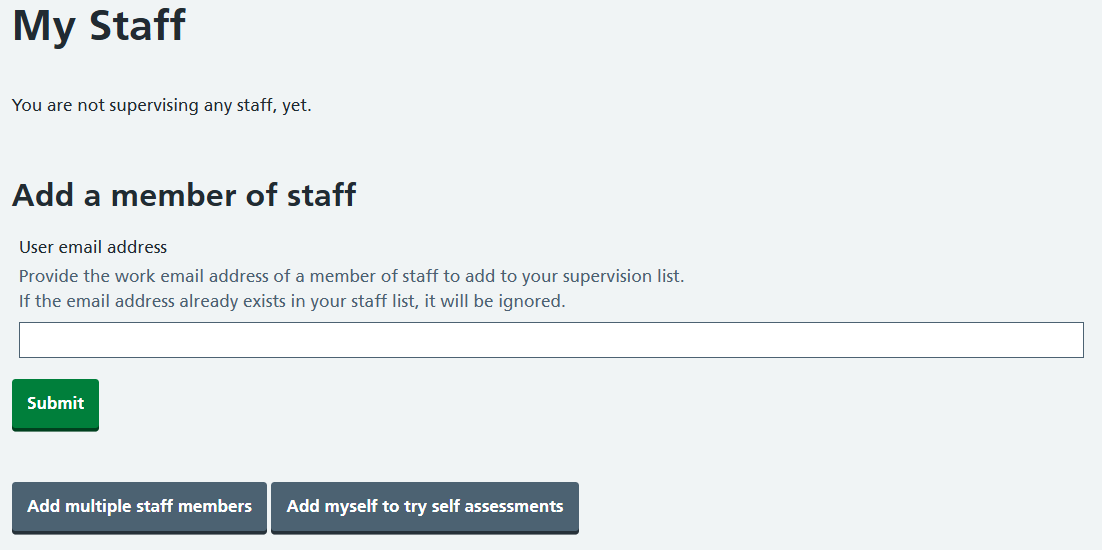This screenshot has width=1102, height=550.
Task: Click the User email address input field
Action: 551,340
